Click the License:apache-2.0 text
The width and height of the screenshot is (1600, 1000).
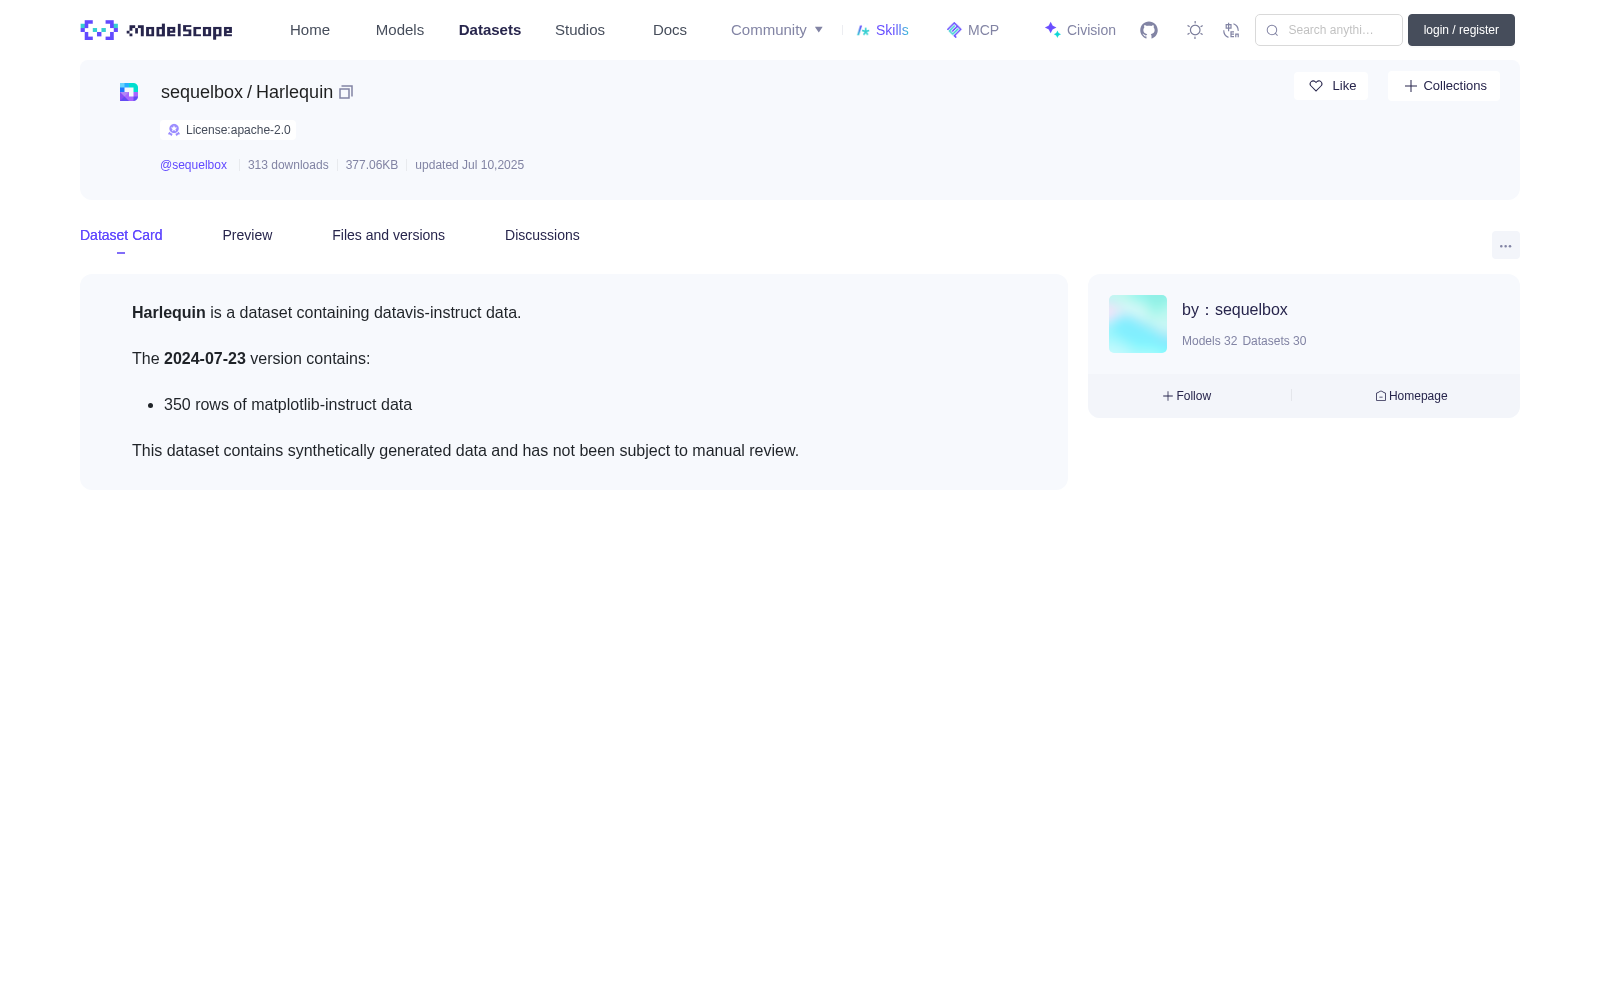tap(238, 130)
